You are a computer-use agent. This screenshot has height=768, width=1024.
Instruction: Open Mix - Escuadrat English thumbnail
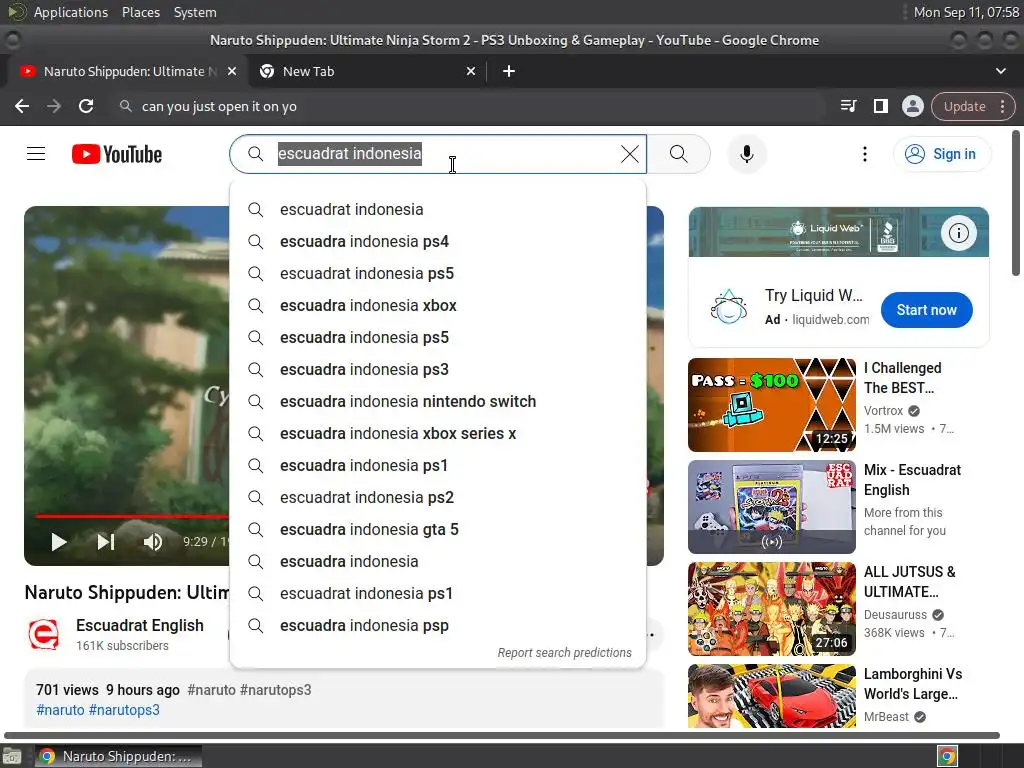(x=772, y=507)
